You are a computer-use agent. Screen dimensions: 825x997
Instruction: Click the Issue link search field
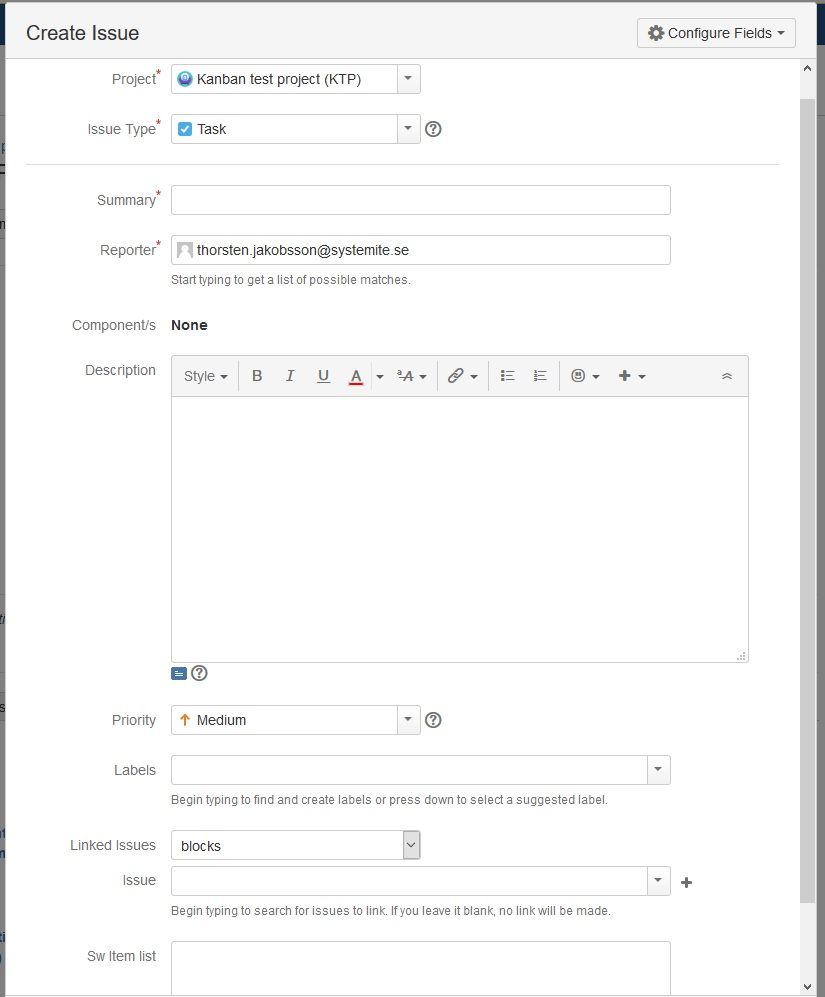(409, 881)
